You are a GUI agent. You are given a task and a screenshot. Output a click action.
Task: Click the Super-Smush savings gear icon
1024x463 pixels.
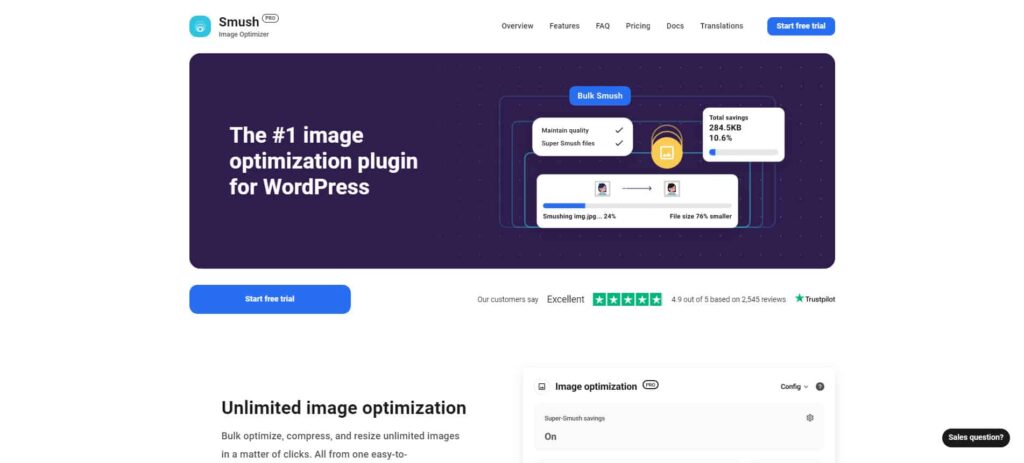810,418
